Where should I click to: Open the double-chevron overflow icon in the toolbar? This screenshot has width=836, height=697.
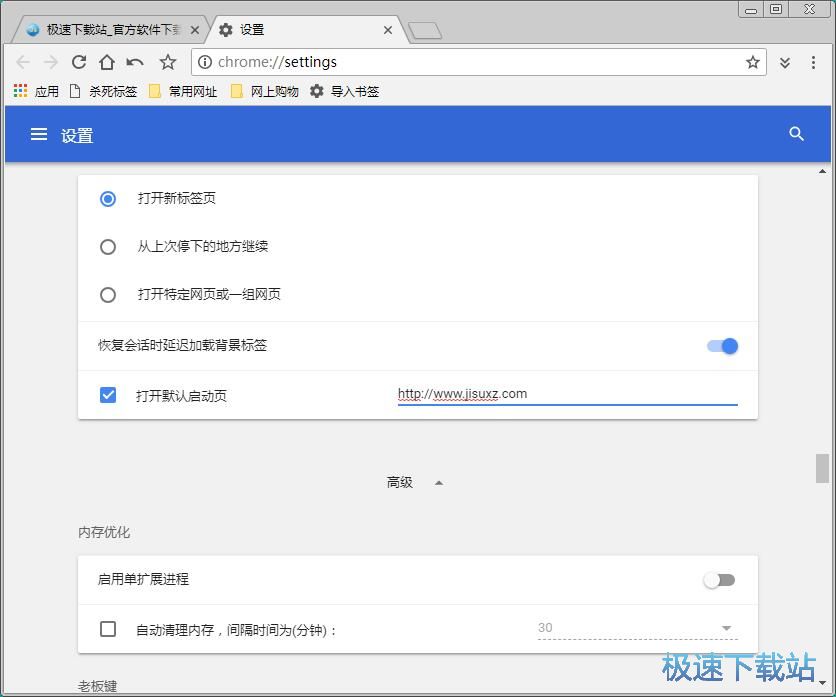pyautogui.click(x=785, y=63)
